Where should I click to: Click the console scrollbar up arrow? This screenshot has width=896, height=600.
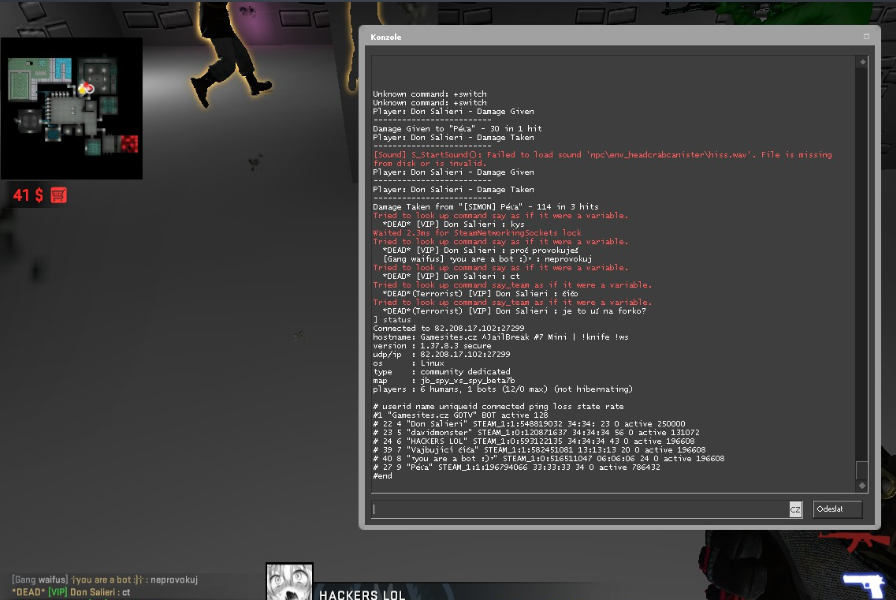[x=861, y=62]
